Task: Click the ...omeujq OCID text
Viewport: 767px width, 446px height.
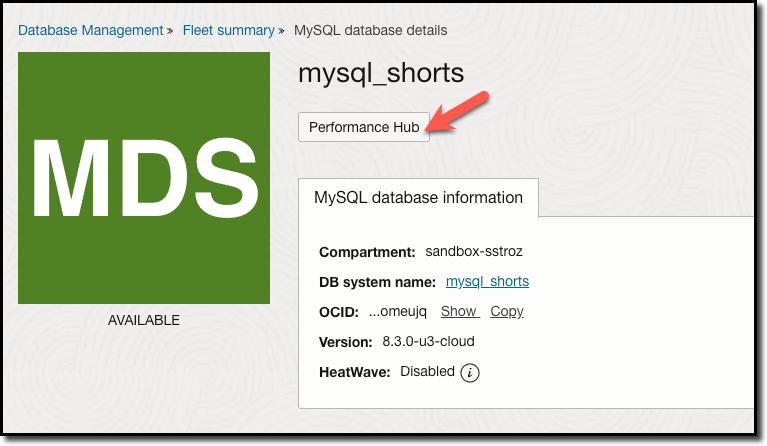Action: (x=398, y=312)
